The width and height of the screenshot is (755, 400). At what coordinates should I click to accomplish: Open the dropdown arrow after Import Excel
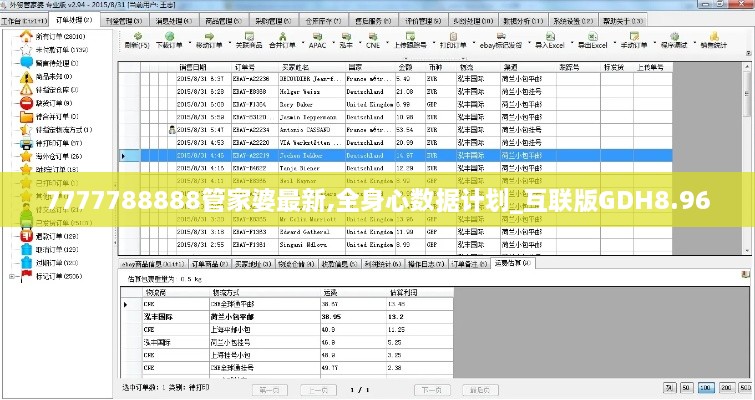tap(572, 41)
